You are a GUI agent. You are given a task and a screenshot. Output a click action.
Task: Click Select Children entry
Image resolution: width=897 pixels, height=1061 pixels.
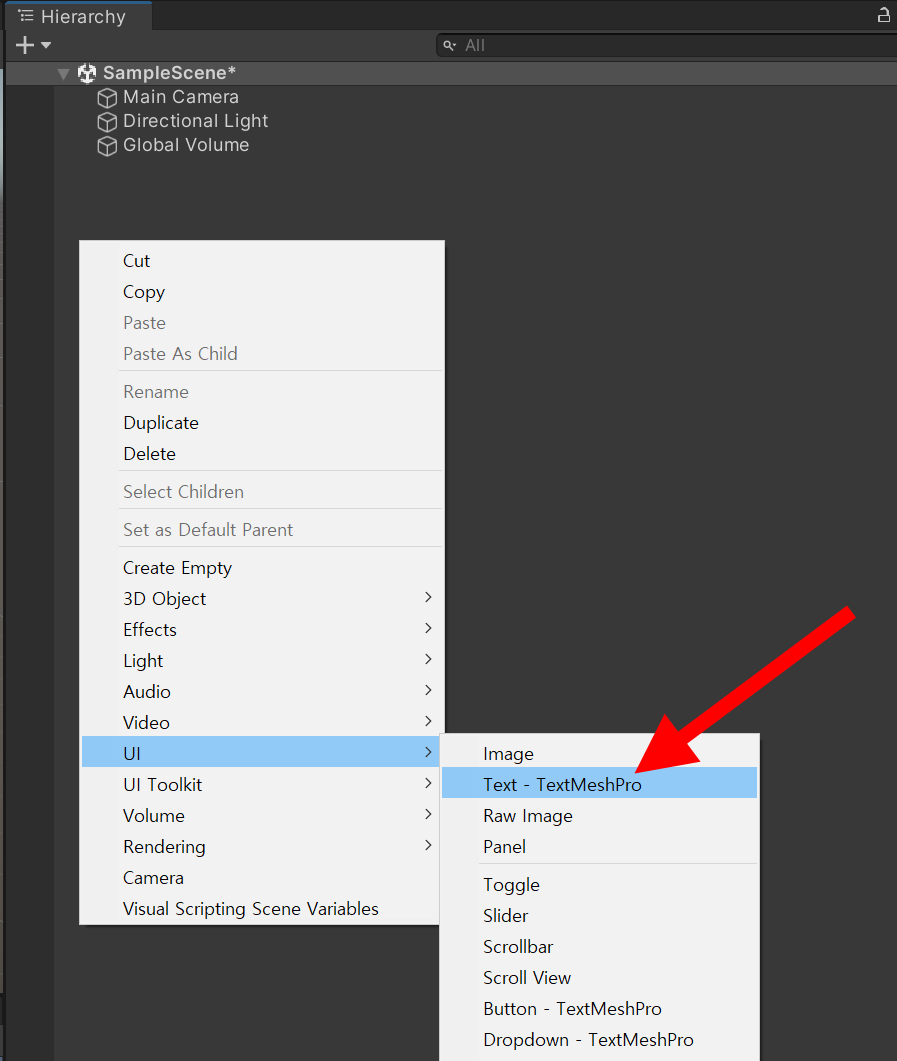coord(262,492)
